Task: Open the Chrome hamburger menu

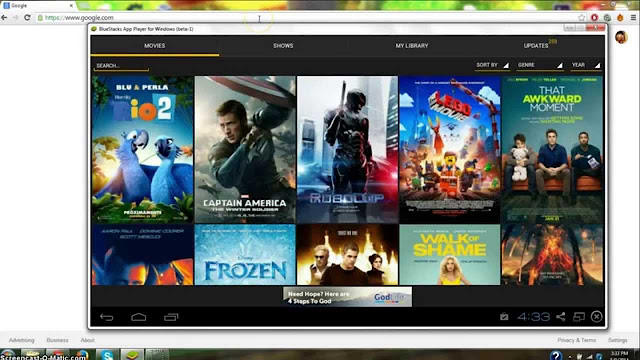Action: (633, 18)
